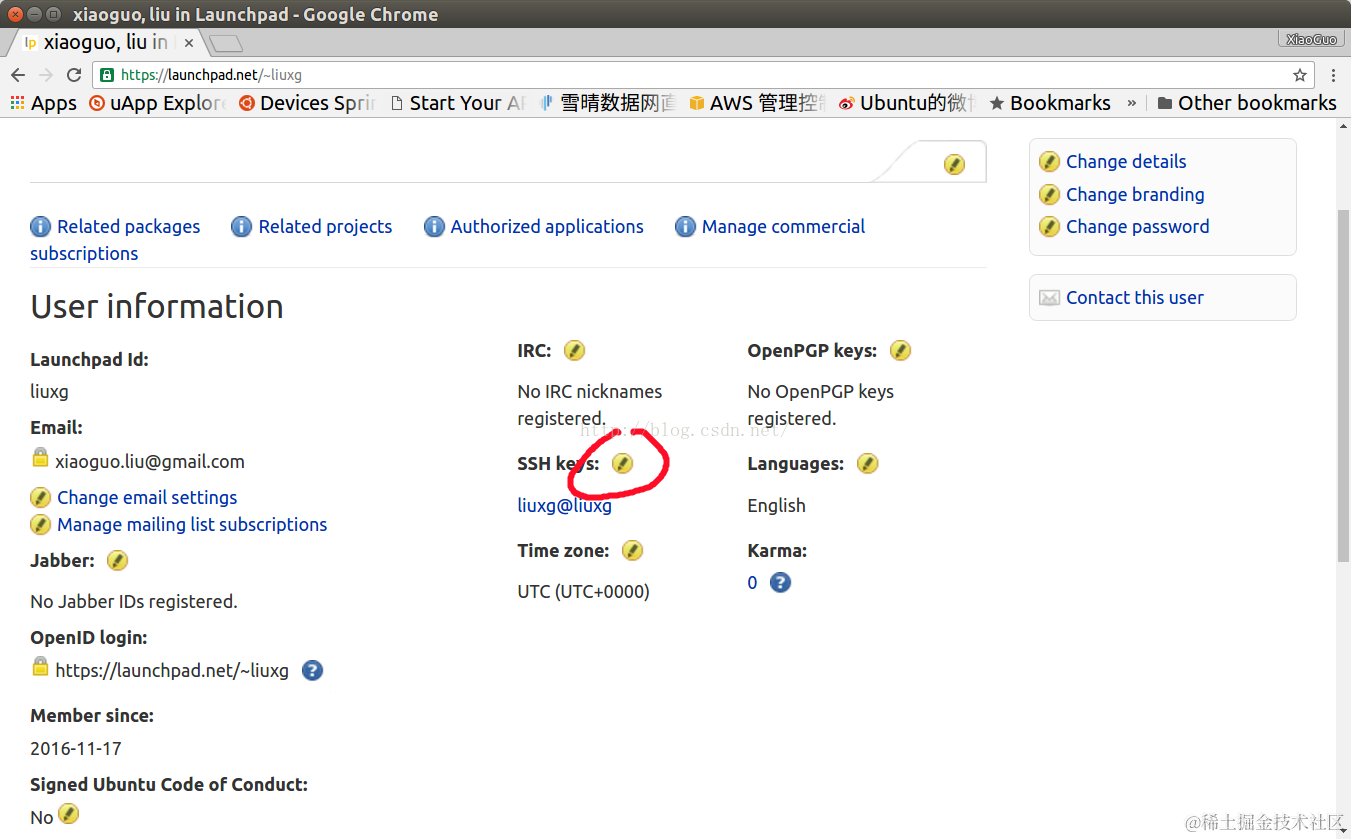Open Manage commercial subscriptions link
Viewport: 1351px width, 839px height.
click(783, 227)
